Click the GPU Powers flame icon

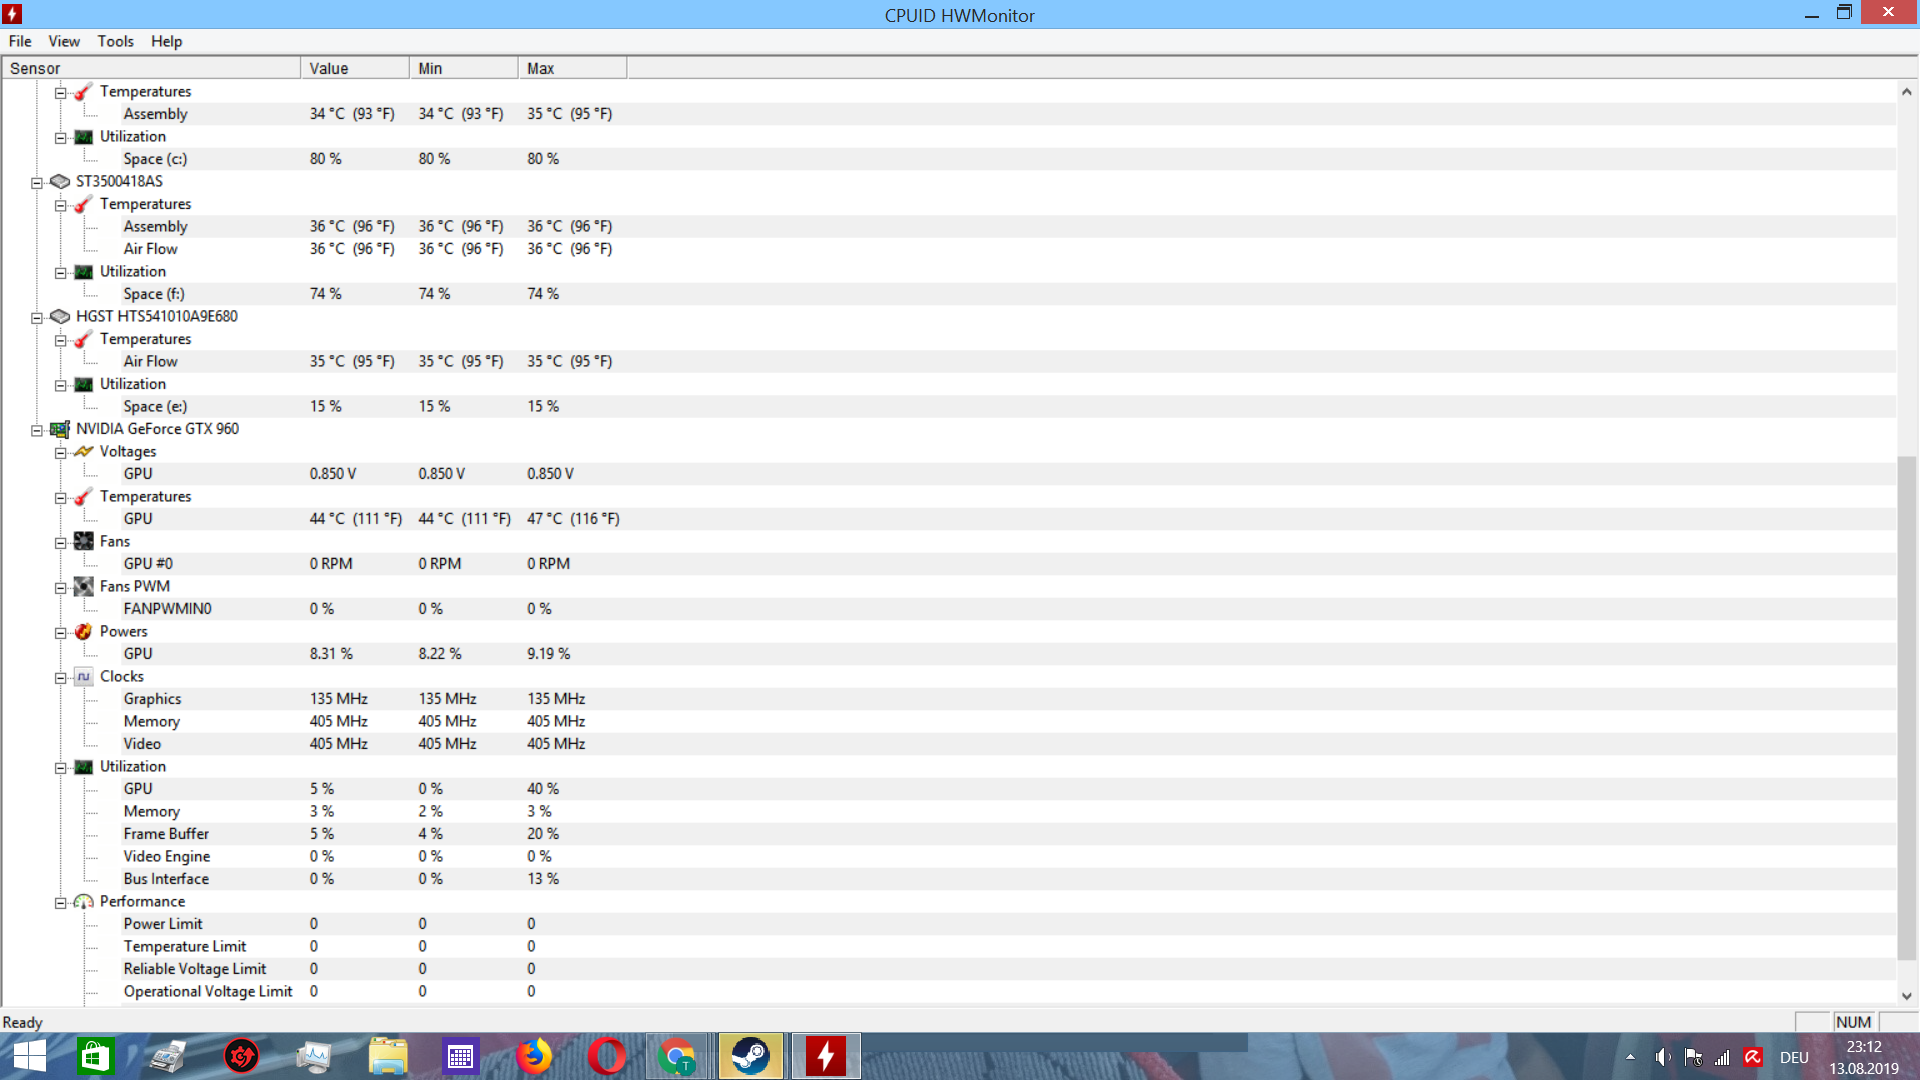click(x=84, y=631)
